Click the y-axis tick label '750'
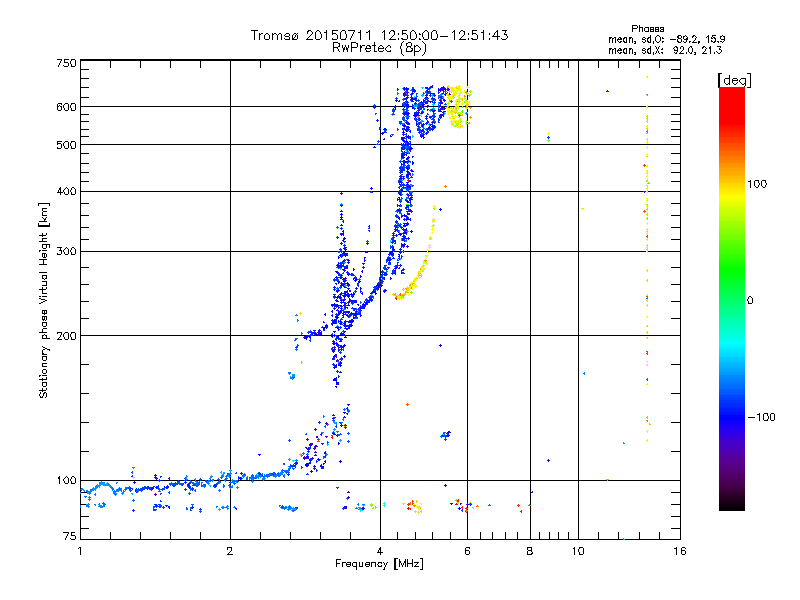 66,63
